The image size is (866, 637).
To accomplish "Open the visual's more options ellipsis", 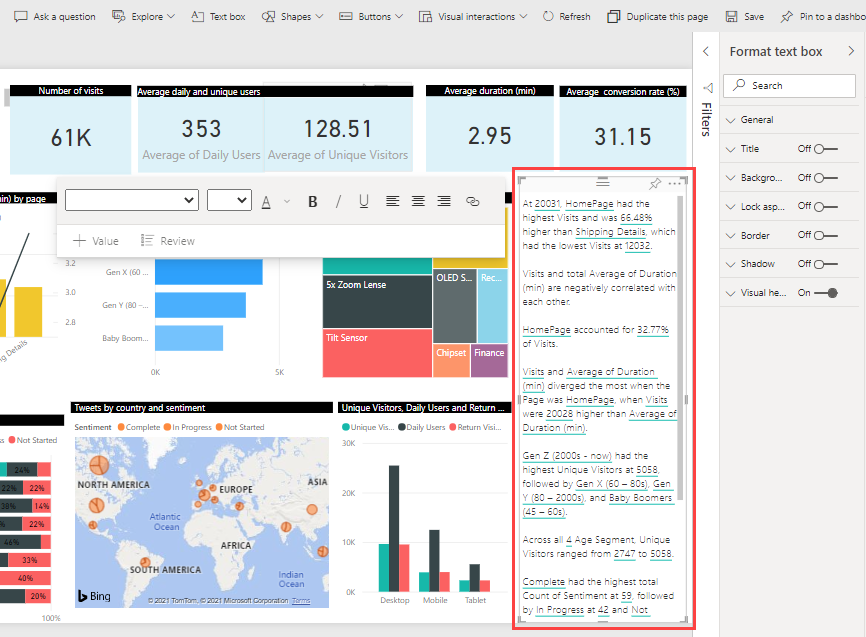I will [674, 183].
